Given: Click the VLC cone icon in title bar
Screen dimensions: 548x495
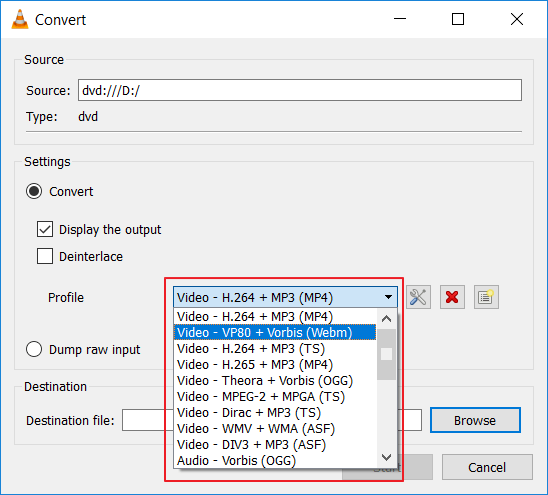Looking at the screenshot, I should pos(20,20).
